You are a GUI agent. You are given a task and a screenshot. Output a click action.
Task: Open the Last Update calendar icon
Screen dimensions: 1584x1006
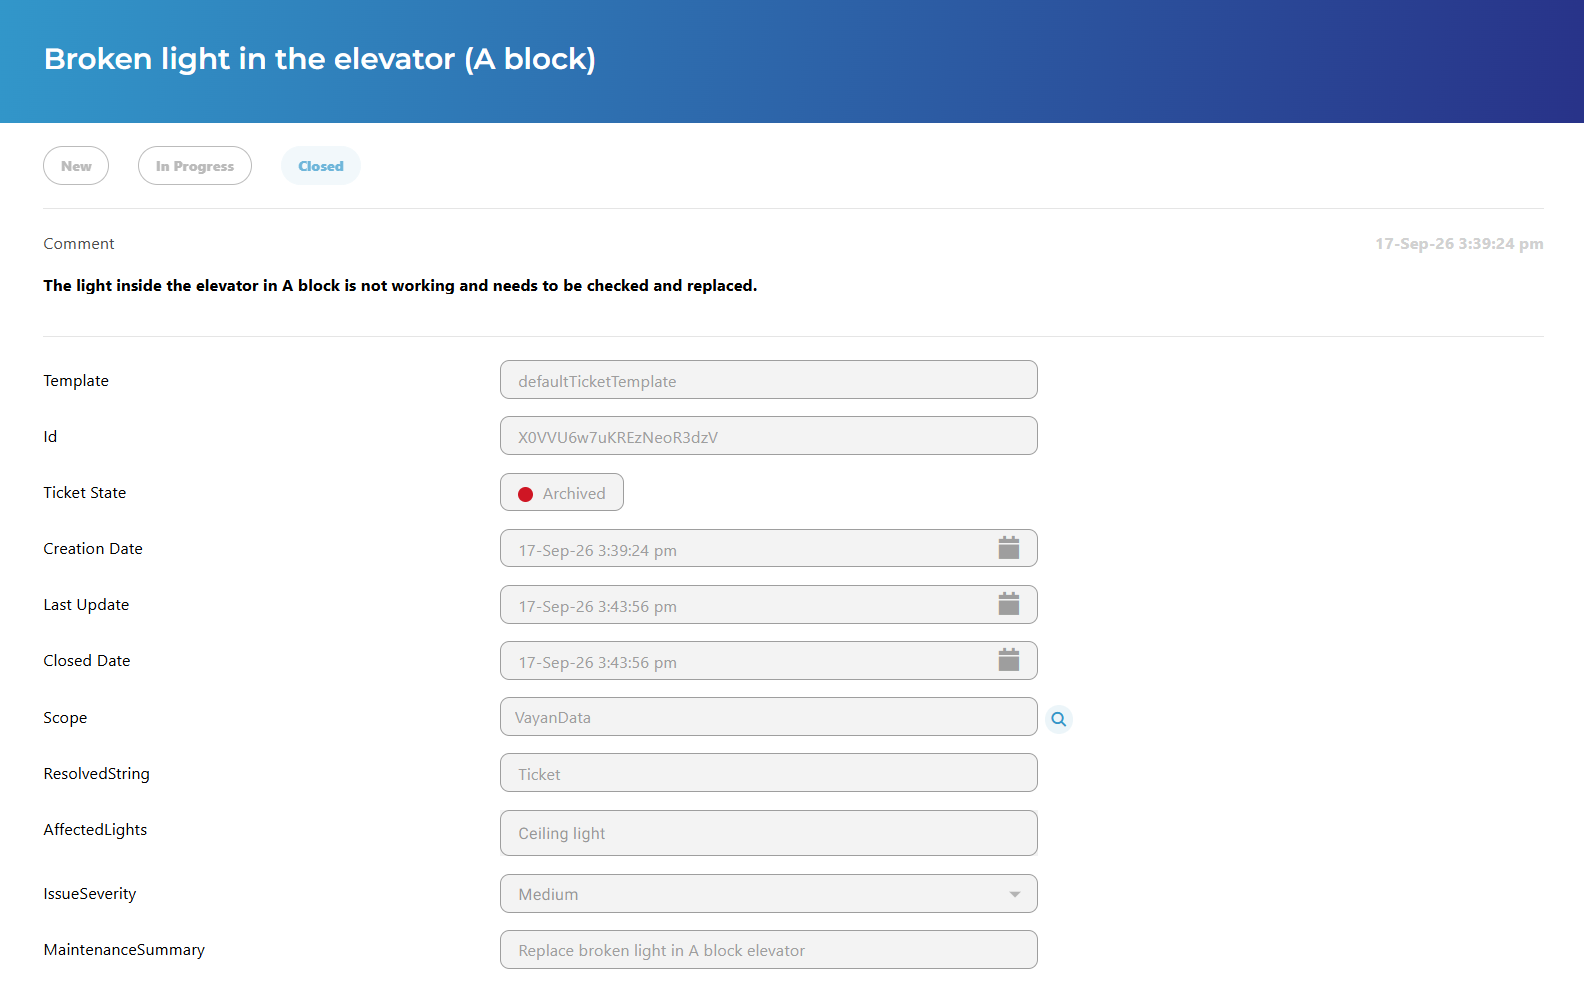point(1008,604)
